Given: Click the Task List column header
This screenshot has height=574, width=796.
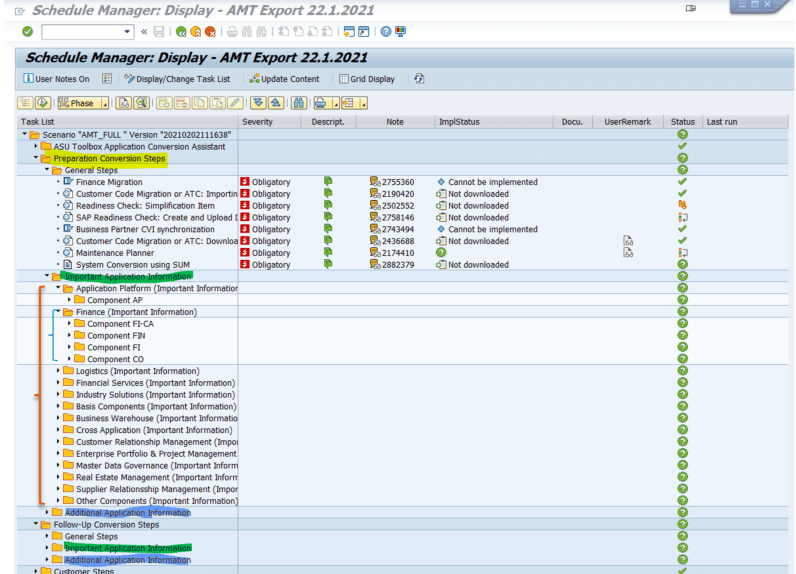Looking at the screenshot, I should (127, 122).
